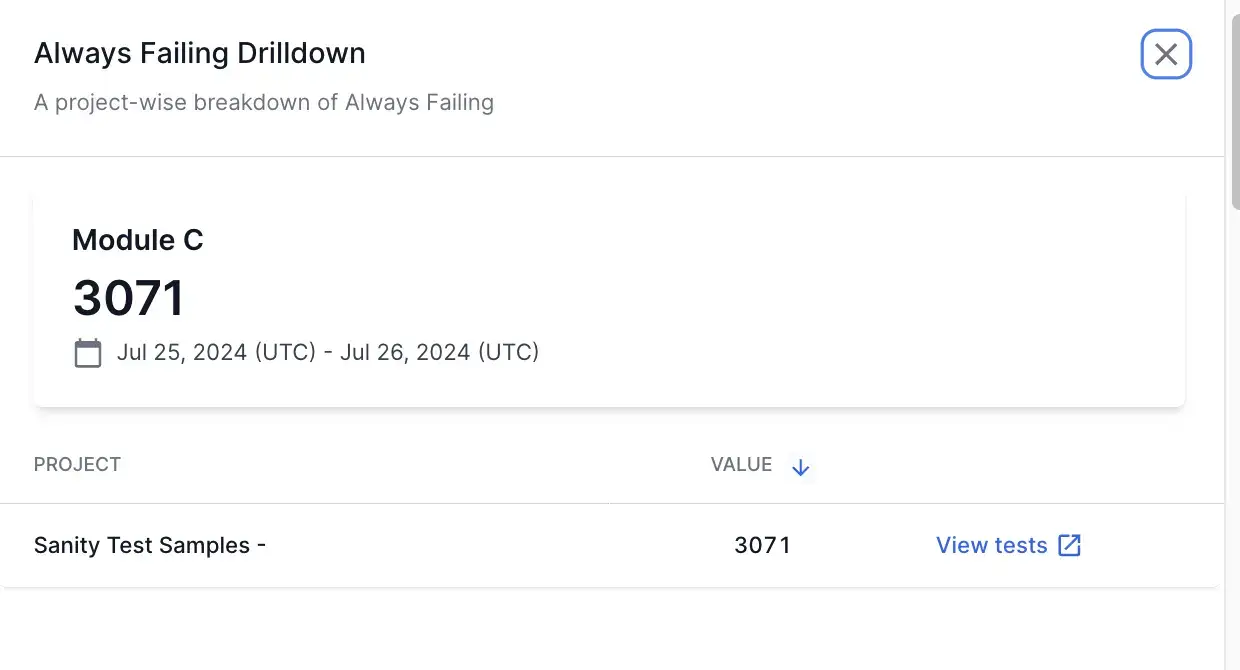Click the PROJECT column header
This screenshot has width=1240, height=670.
[x=77, y=465]
